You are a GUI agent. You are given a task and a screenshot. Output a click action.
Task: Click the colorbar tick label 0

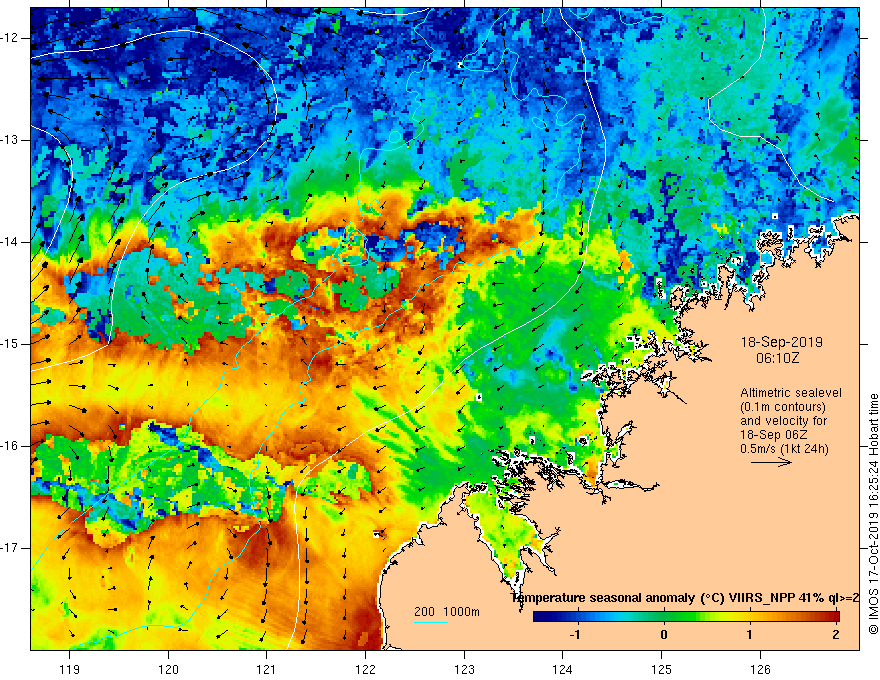coord(664,635)
